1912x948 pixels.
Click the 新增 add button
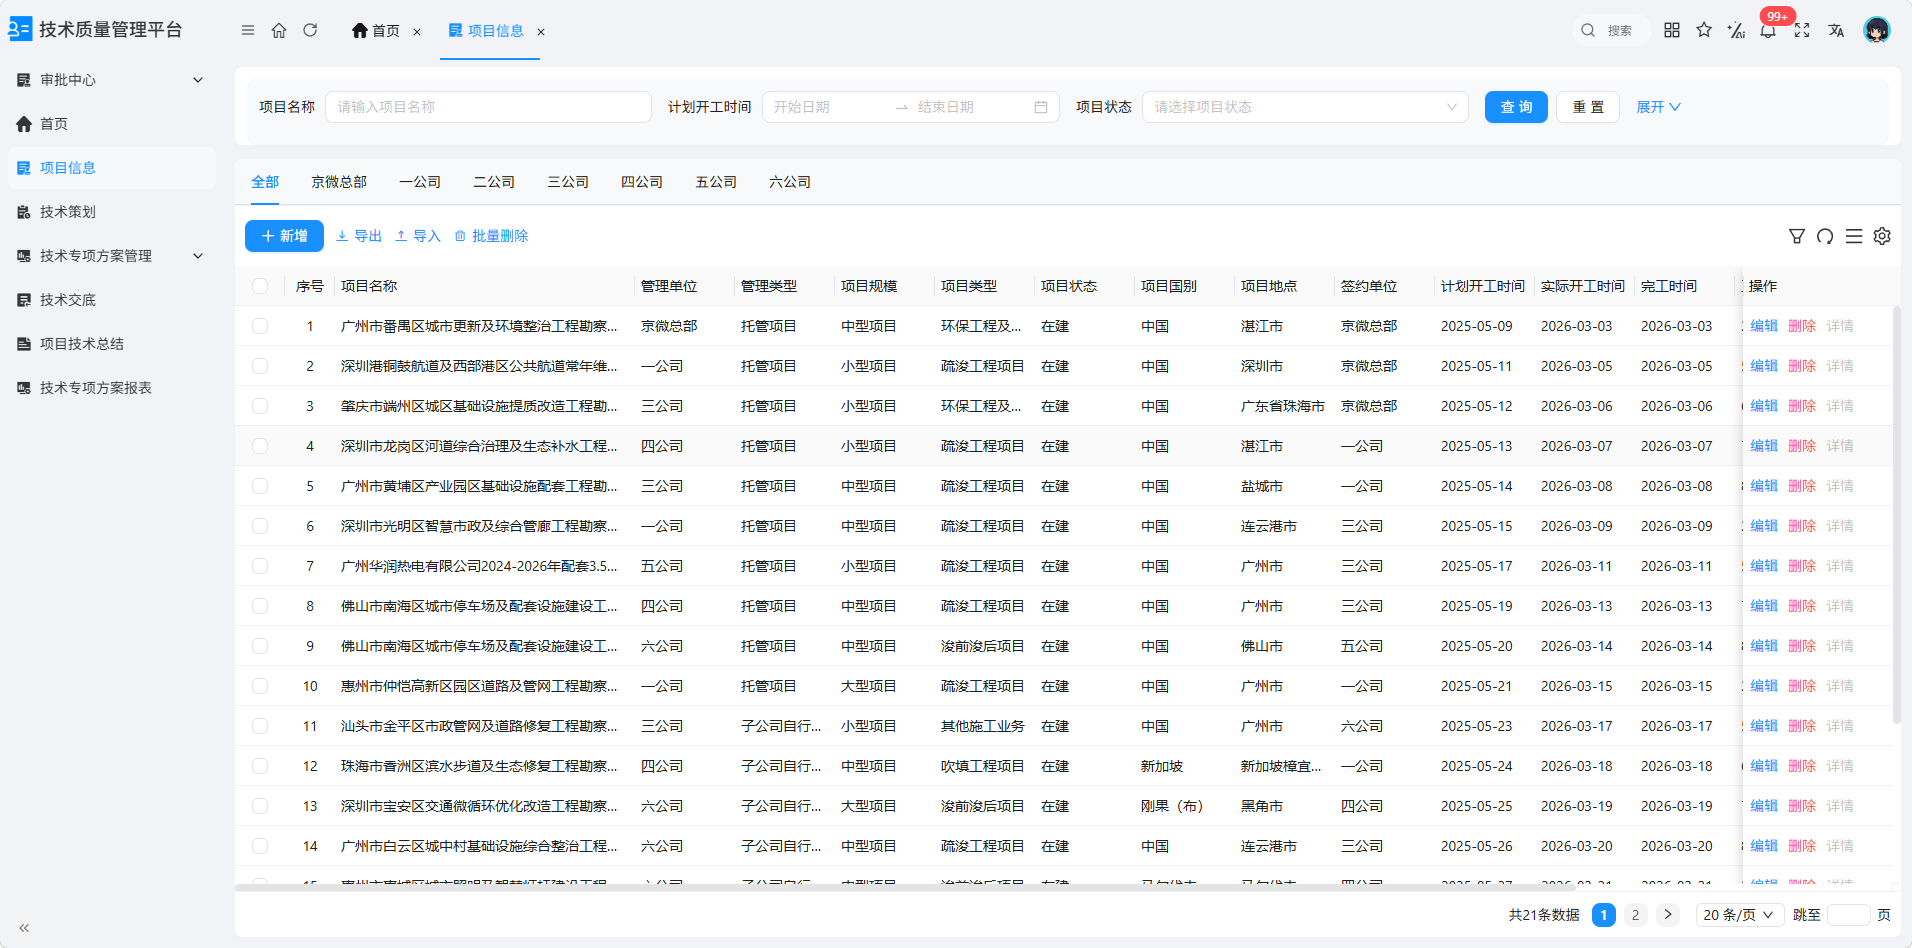click(284, 236)
